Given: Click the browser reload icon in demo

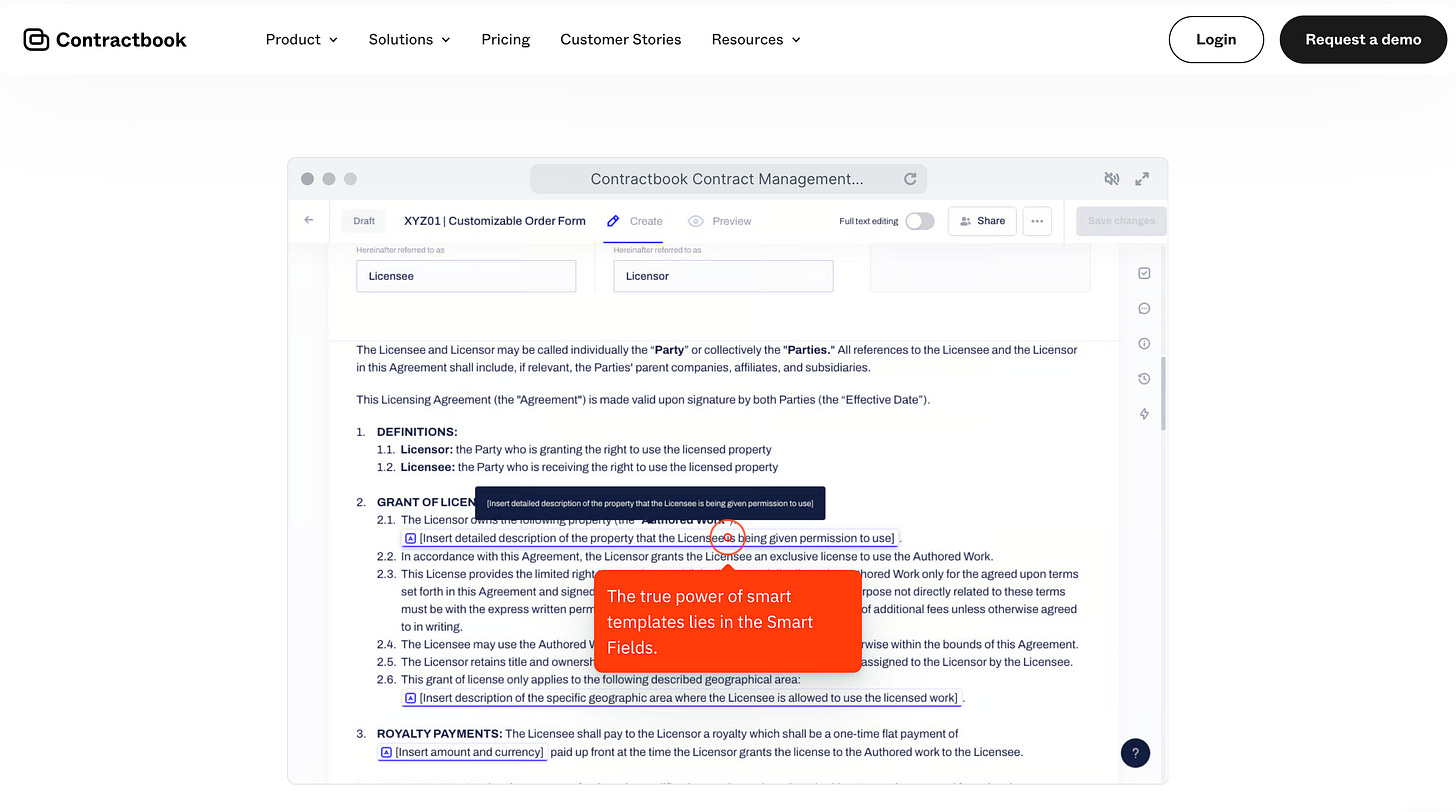Looking at the screenshot, I should click(x=910, y=179).
